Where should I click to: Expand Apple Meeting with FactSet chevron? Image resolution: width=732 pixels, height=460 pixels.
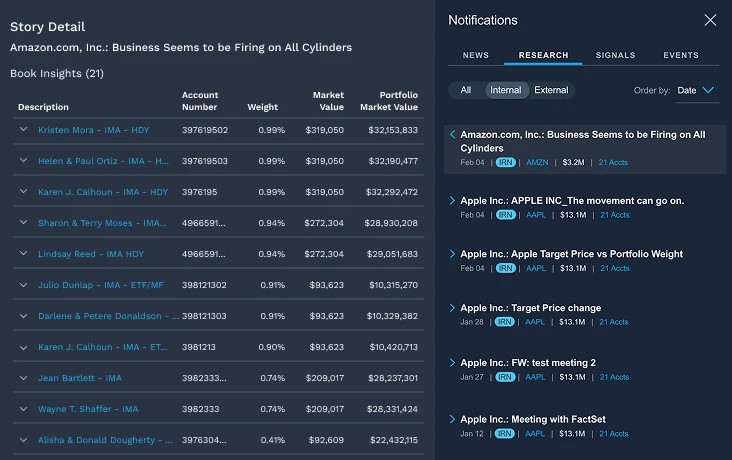[x=452, y=419]
